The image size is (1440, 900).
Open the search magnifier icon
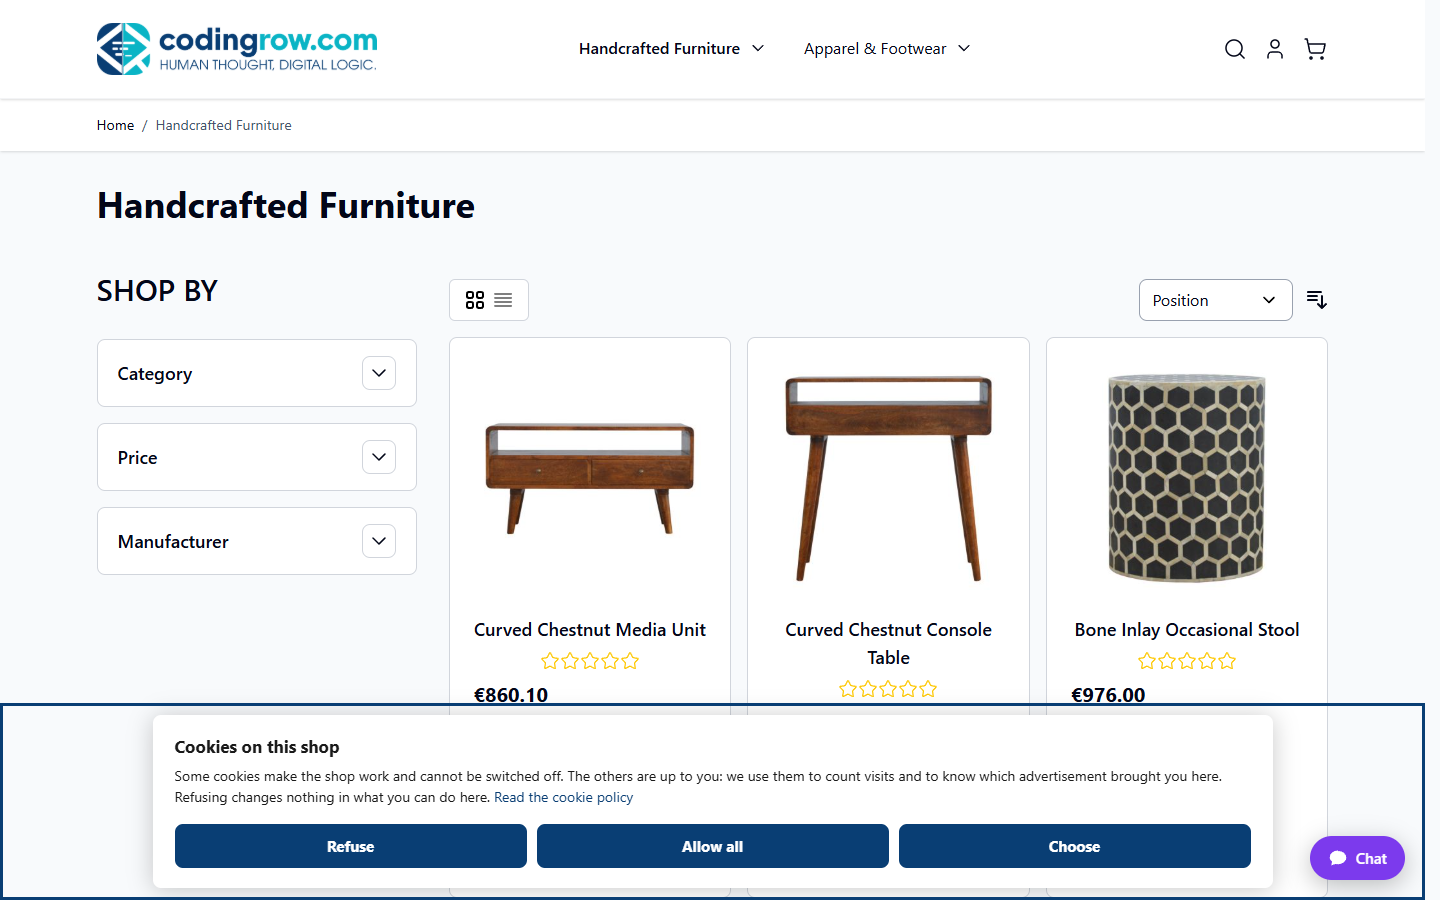(x=1235, y=49)
